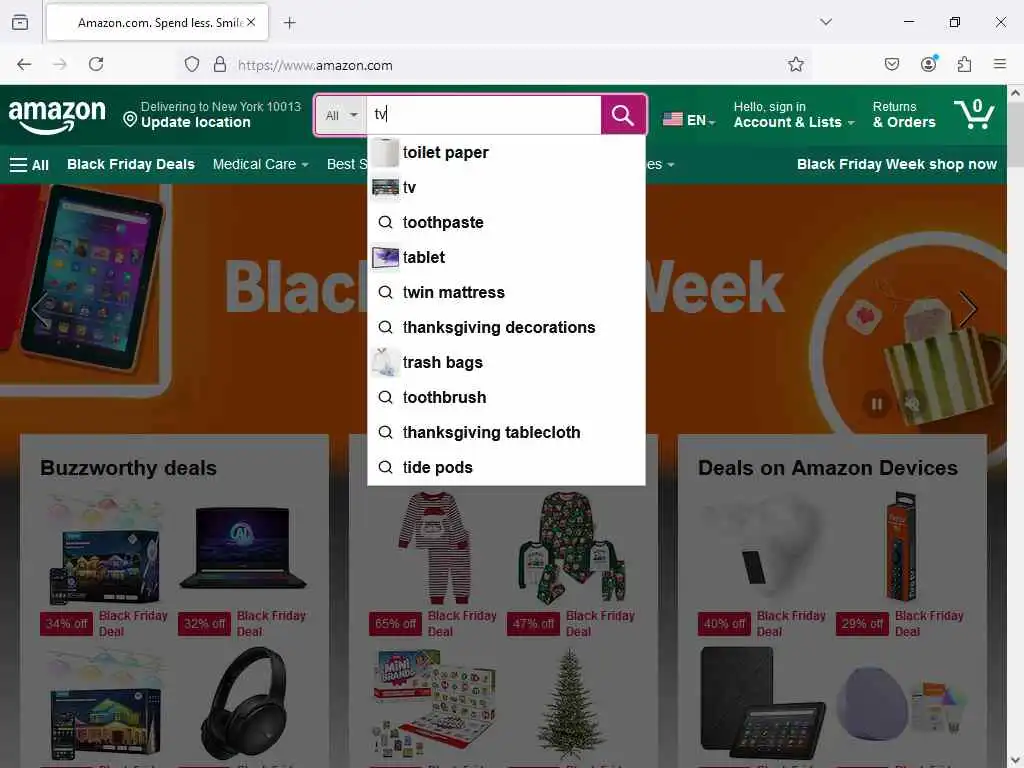Click the browser forward arrow

[x=60, y=64]
